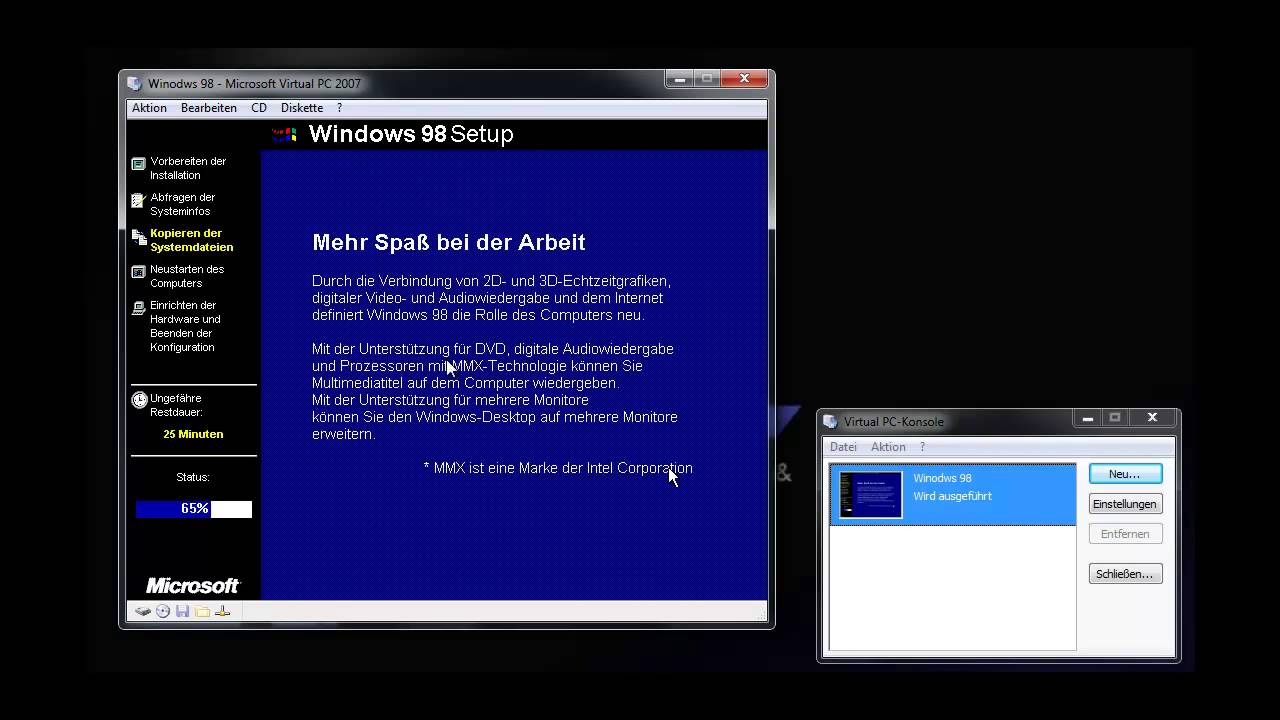This screenshot has height=720, width=1280.
Task: Click the Vorbereiten der Installation step icon
Action: click(x=139, y=164)
